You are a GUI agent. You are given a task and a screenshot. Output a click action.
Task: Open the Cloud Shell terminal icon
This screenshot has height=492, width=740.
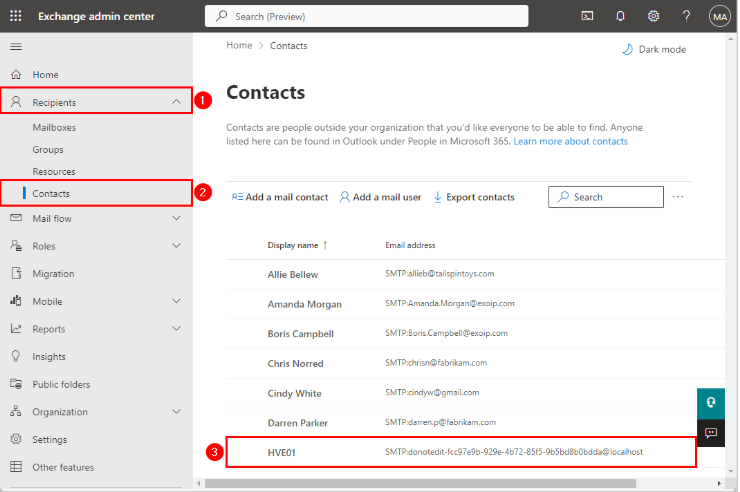point(587,16)
